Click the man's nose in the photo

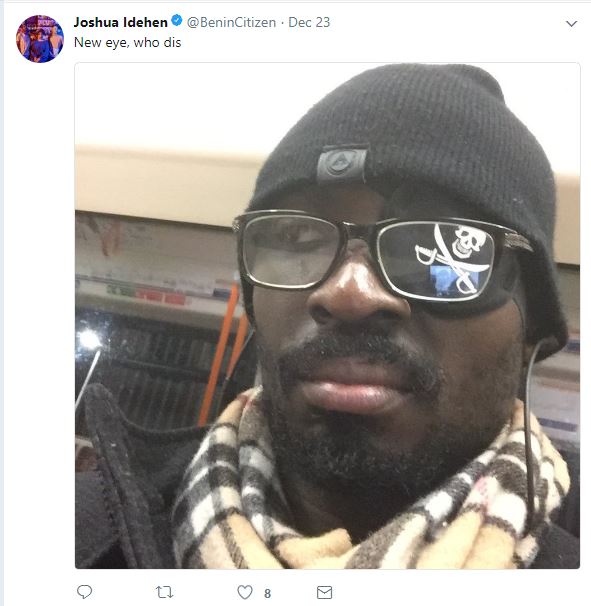tap(356, 292)
